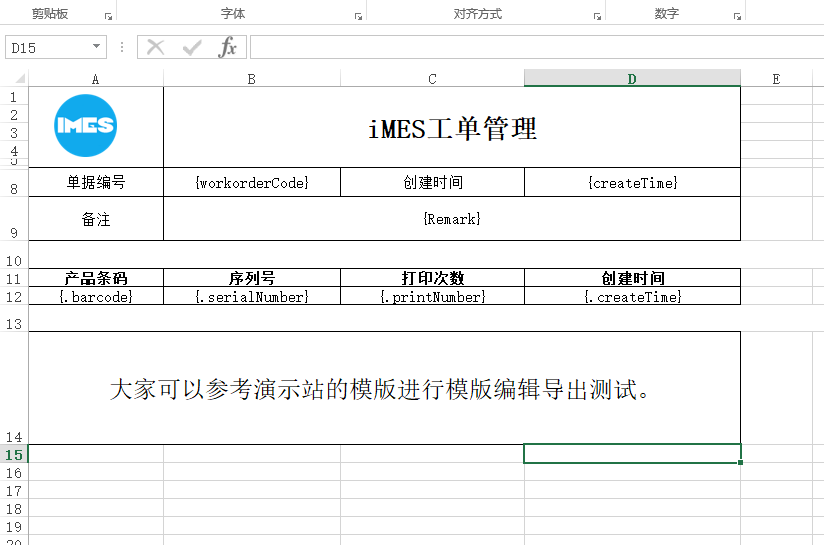824x545 pixels.
Task: Select the {.serialNumber} cell
Action: 252,296
